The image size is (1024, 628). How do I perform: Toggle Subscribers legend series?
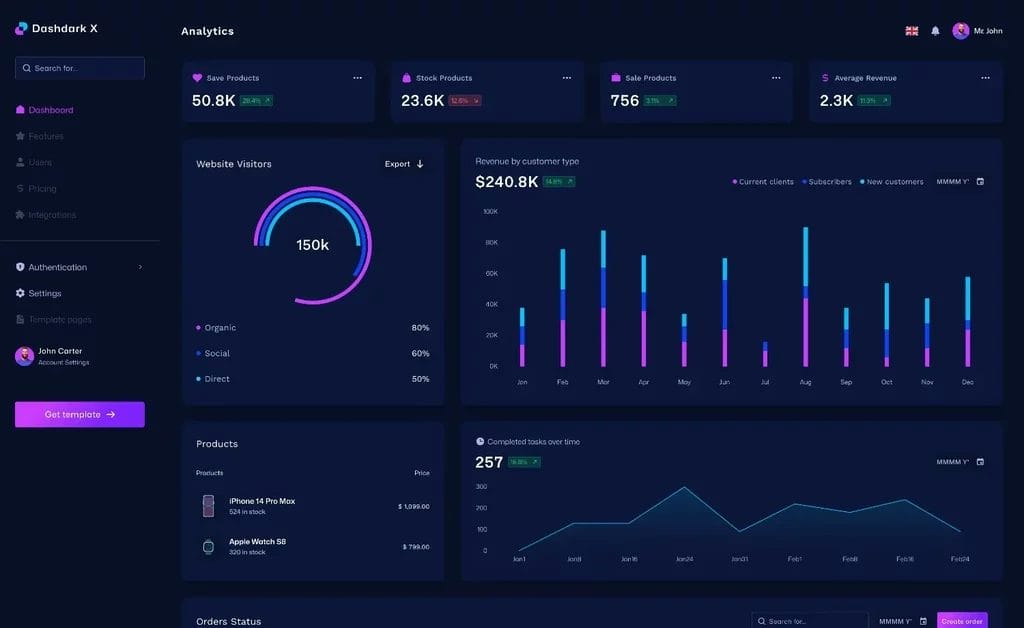pos(828,182)
